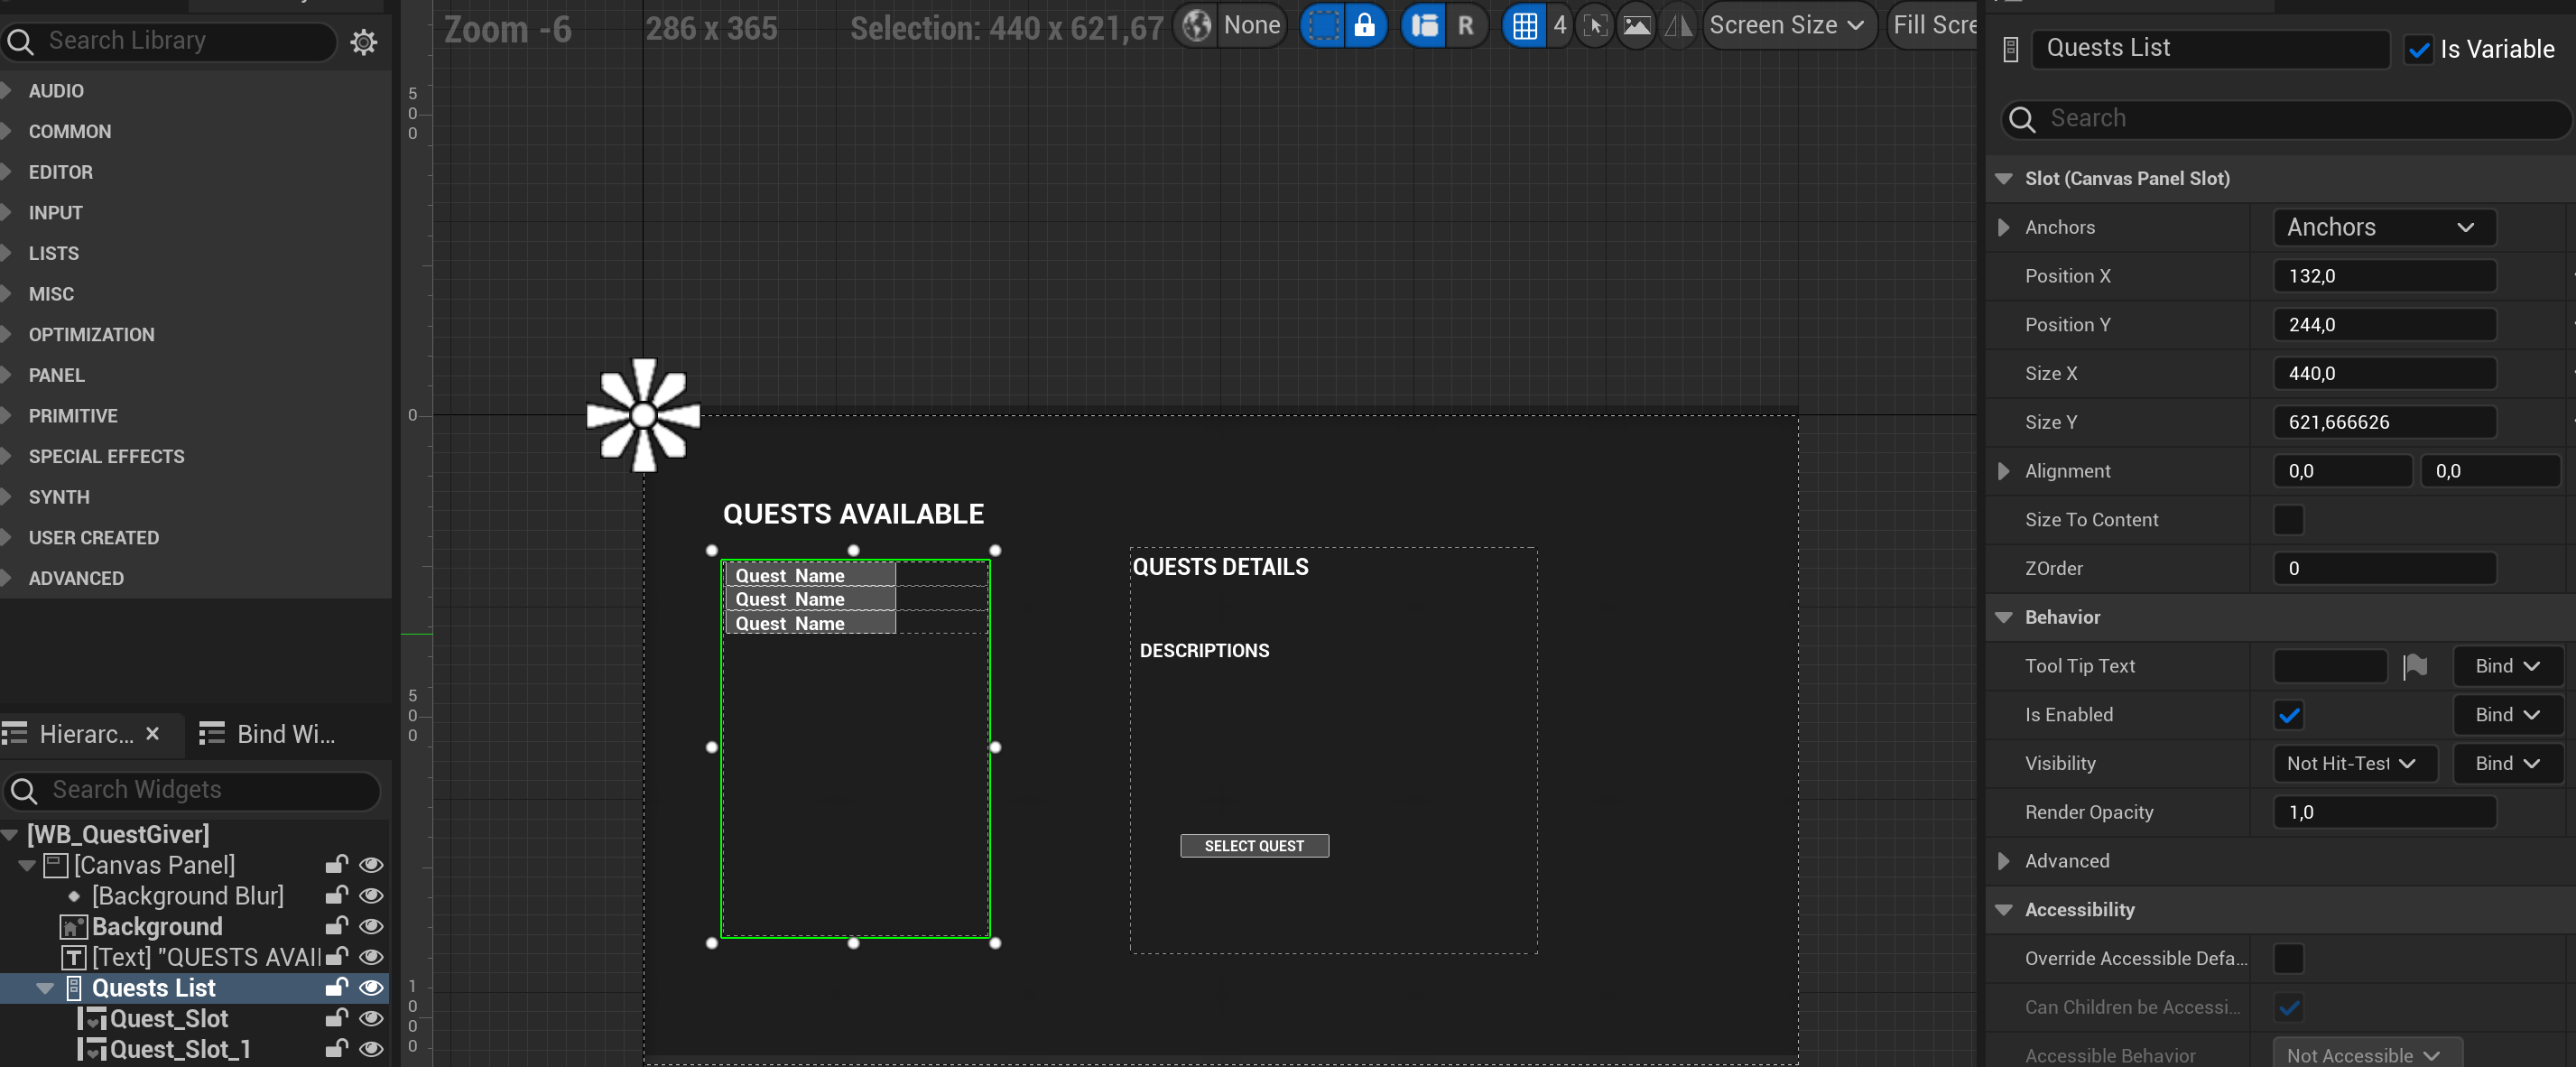Toggle layout transform mode icon
Screen dimensions: 2576x1067
[x=1424, y=26]
